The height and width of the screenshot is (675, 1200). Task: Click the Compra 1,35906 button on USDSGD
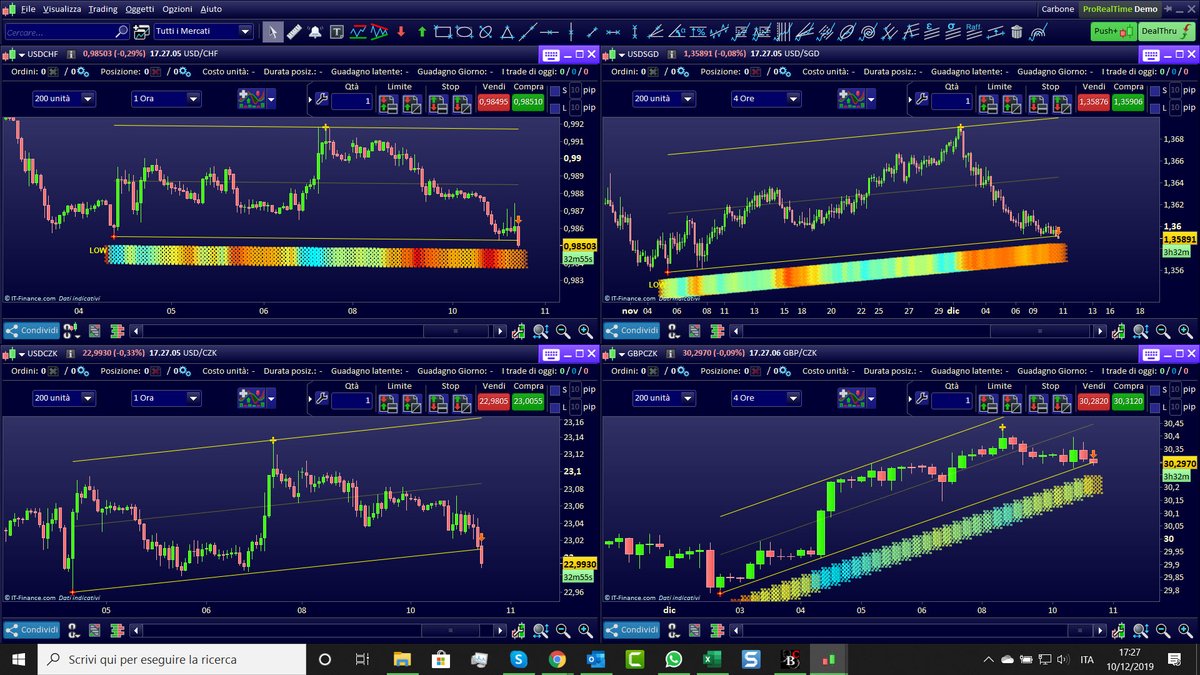tap(1128, 101)
